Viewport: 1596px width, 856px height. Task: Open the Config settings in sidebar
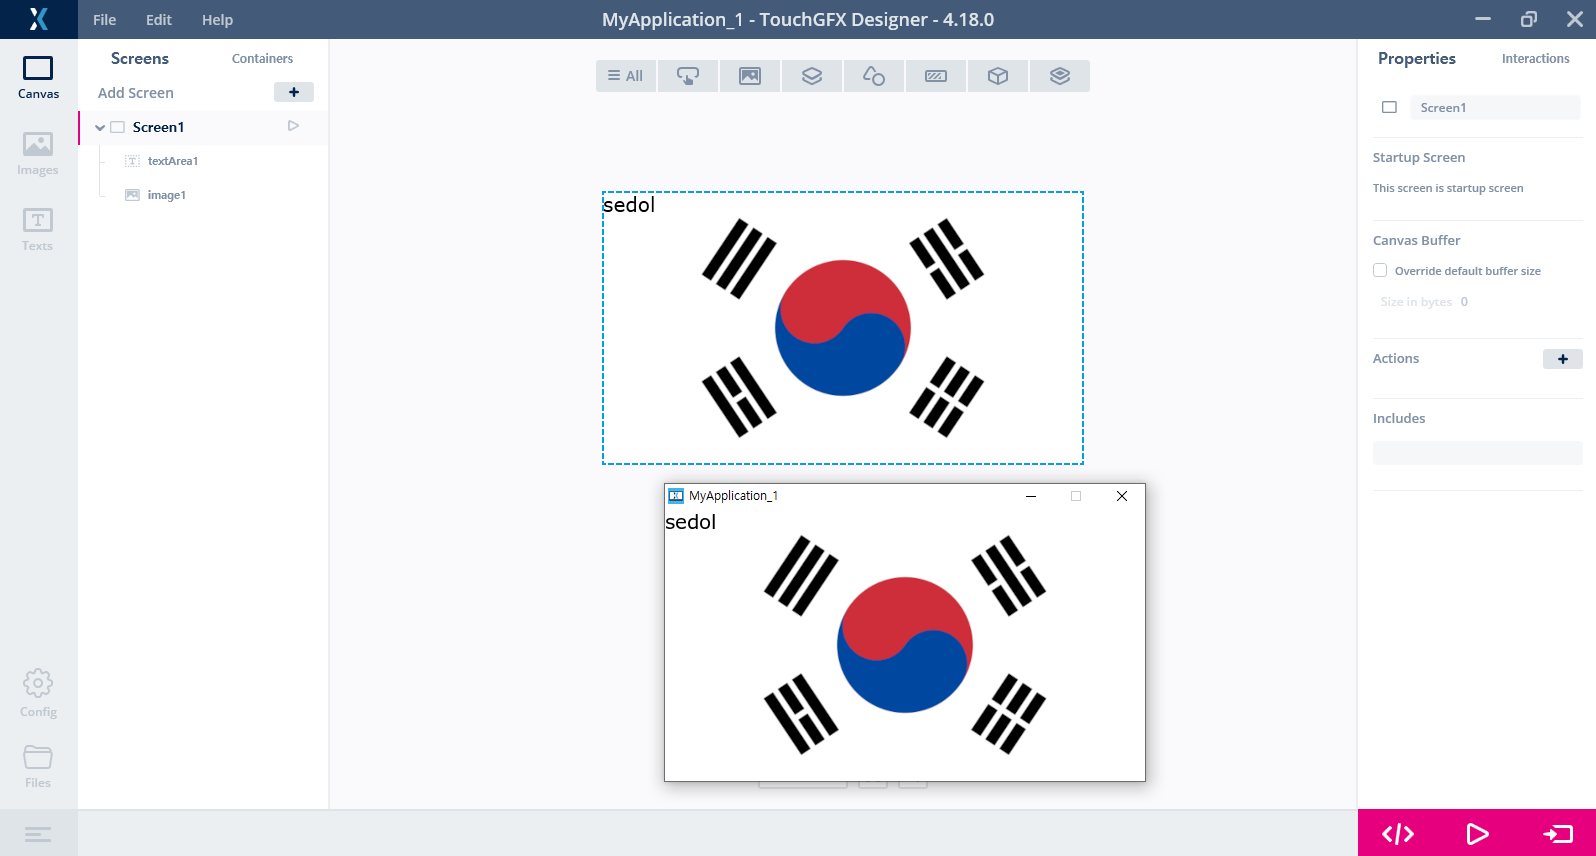(38, 693)
